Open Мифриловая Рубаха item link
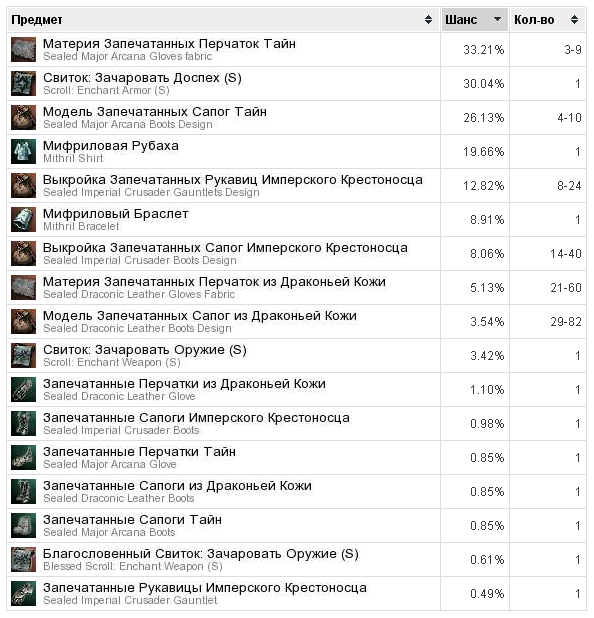Screen dimensions: 594x618 (111, 145)
